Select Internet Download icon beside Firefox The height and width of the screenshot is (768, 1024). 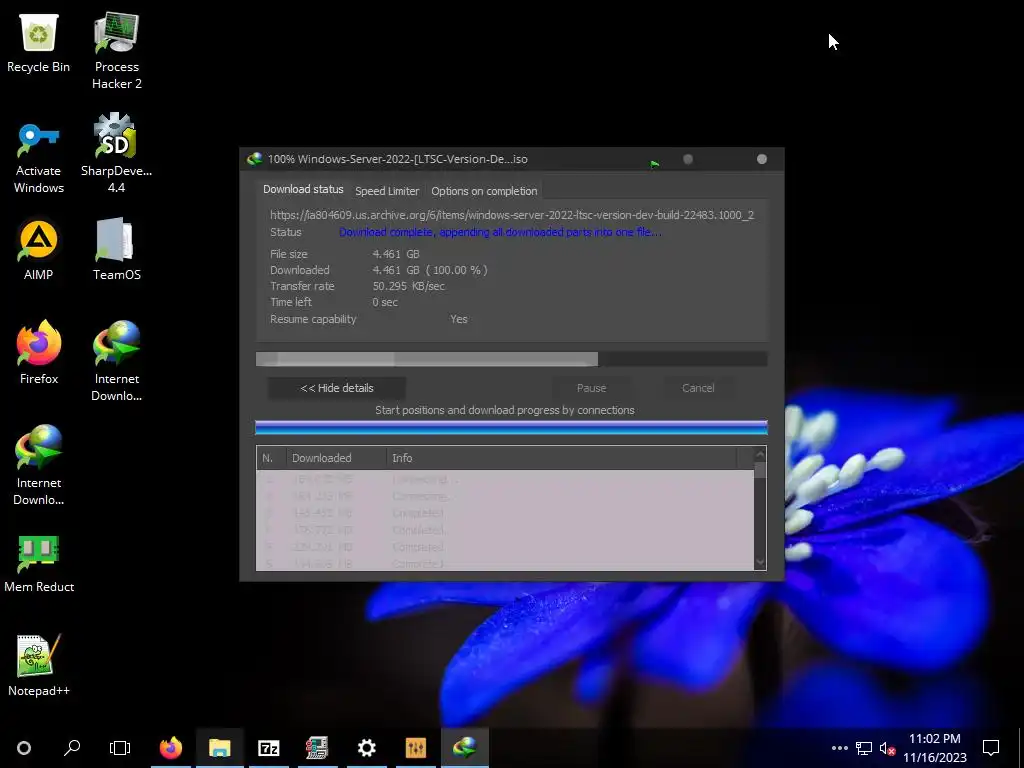coord(116,360)
